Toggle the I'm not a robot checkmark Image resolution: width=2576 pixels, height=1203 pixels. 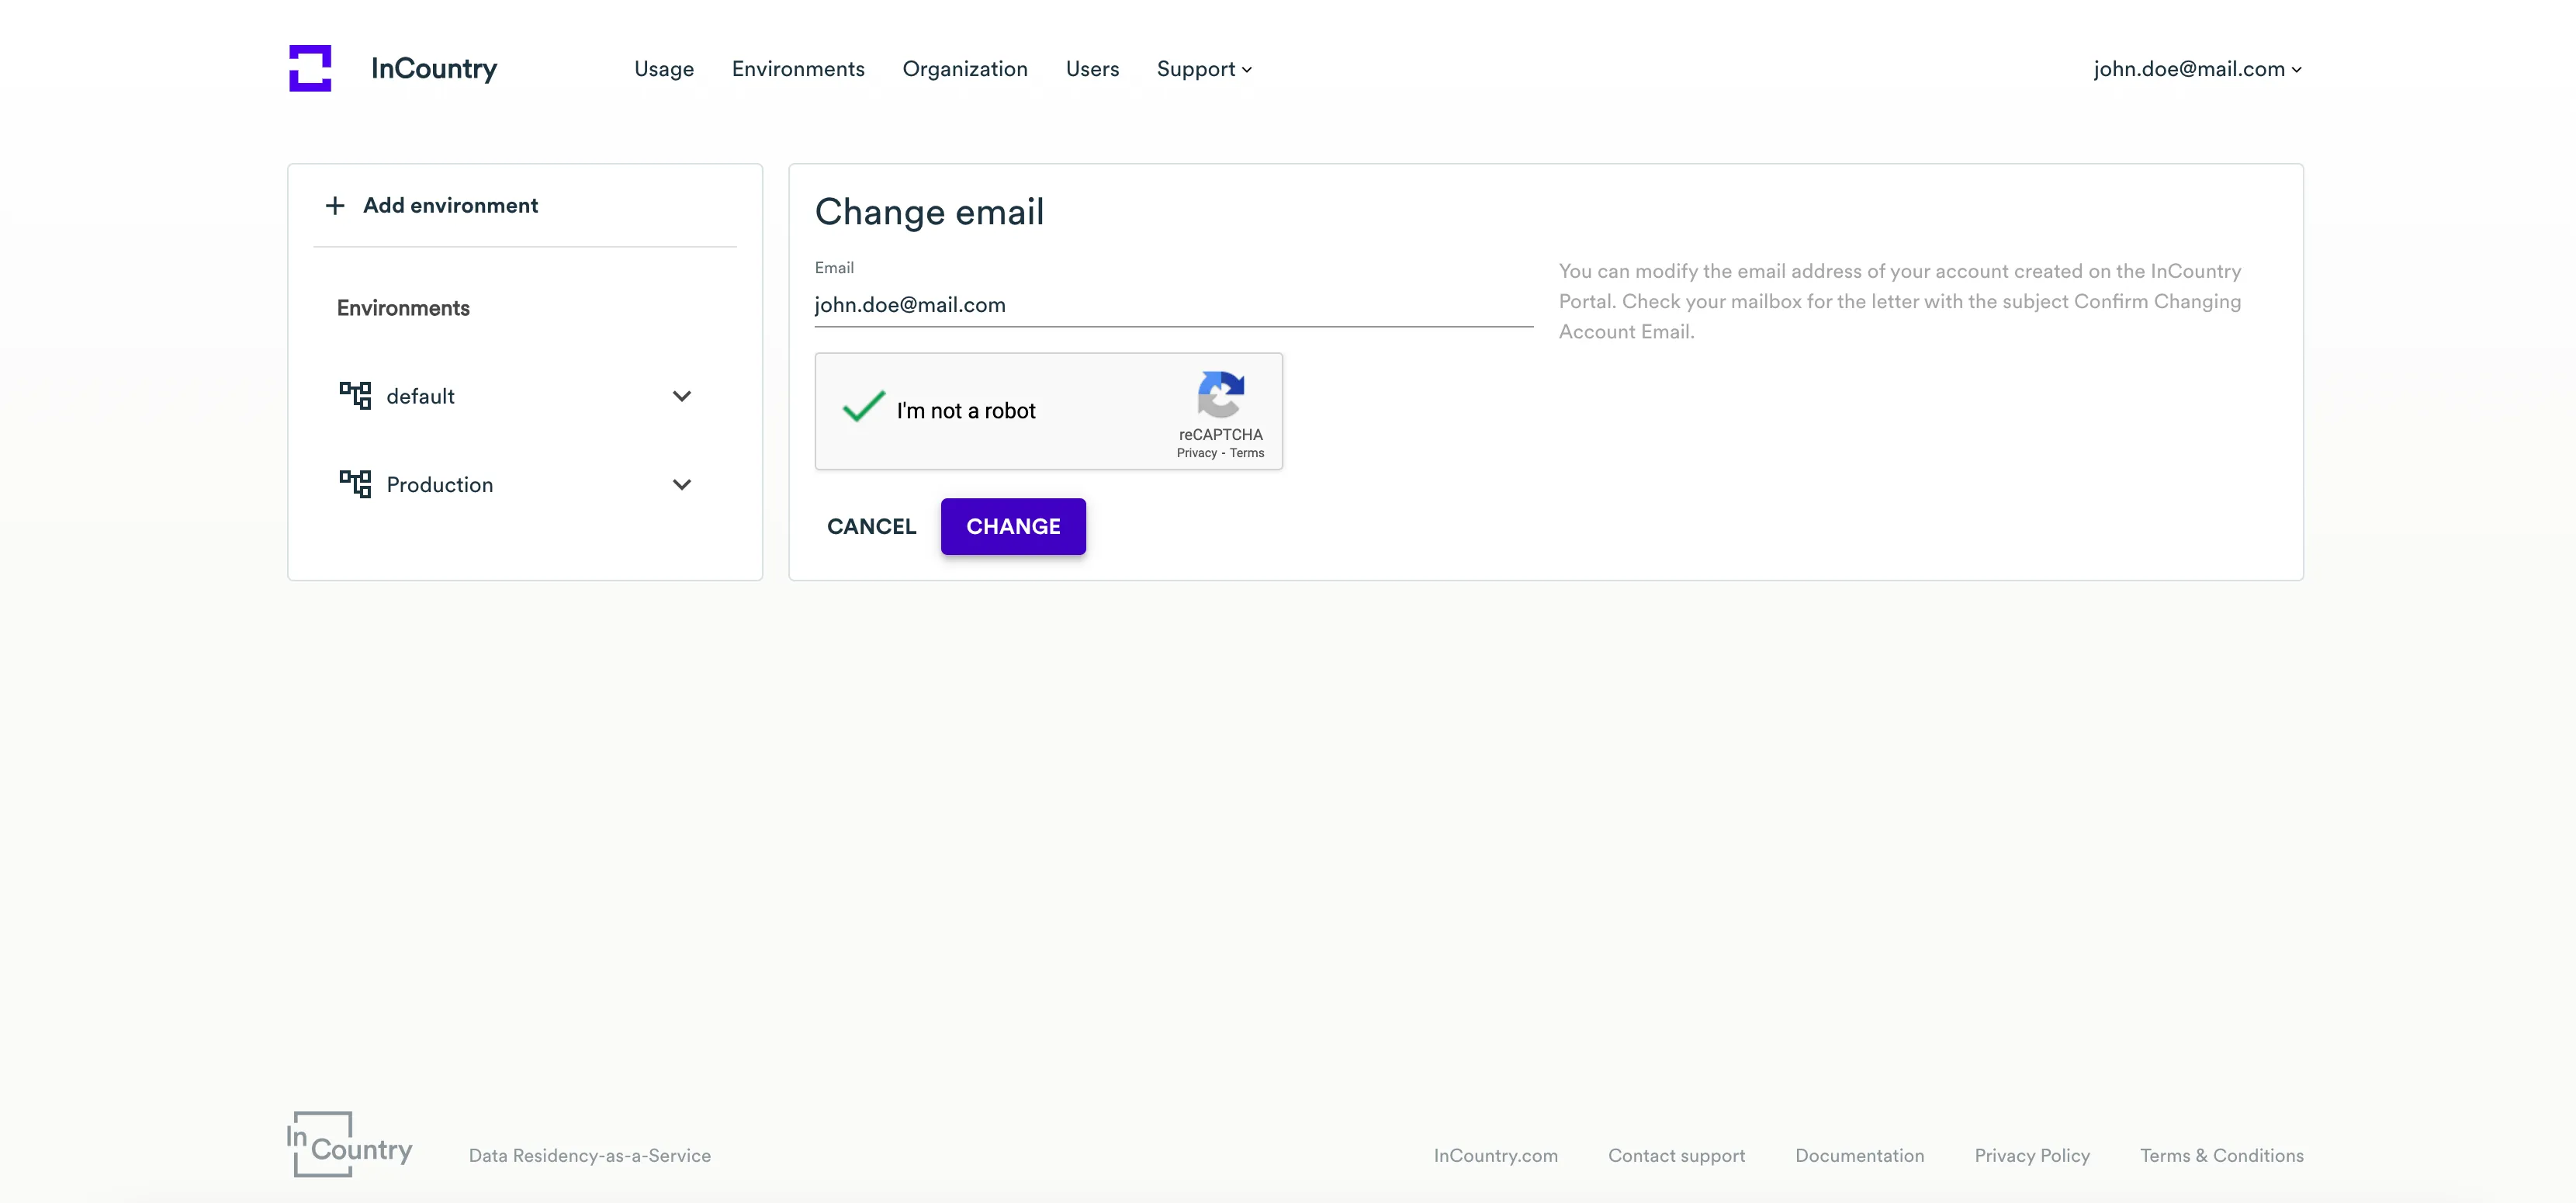(x=863, y=407)
